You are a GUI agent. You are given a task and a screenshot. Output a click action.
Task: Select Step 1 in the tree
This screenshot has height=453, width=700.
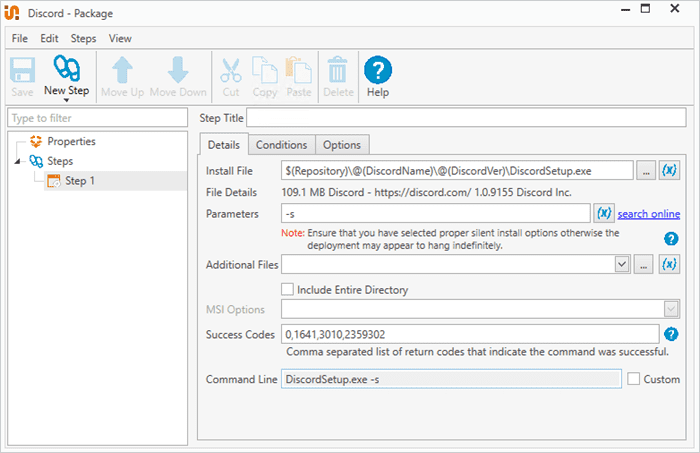click(116, 181)
